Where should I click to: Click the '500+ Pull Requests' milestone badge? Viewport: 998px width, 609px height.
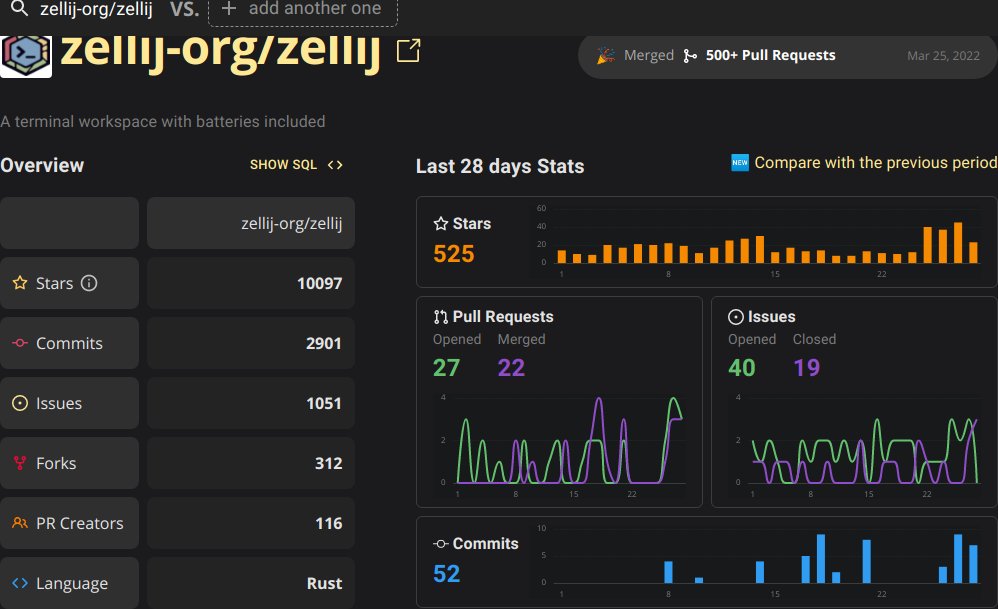pos(788,56)
